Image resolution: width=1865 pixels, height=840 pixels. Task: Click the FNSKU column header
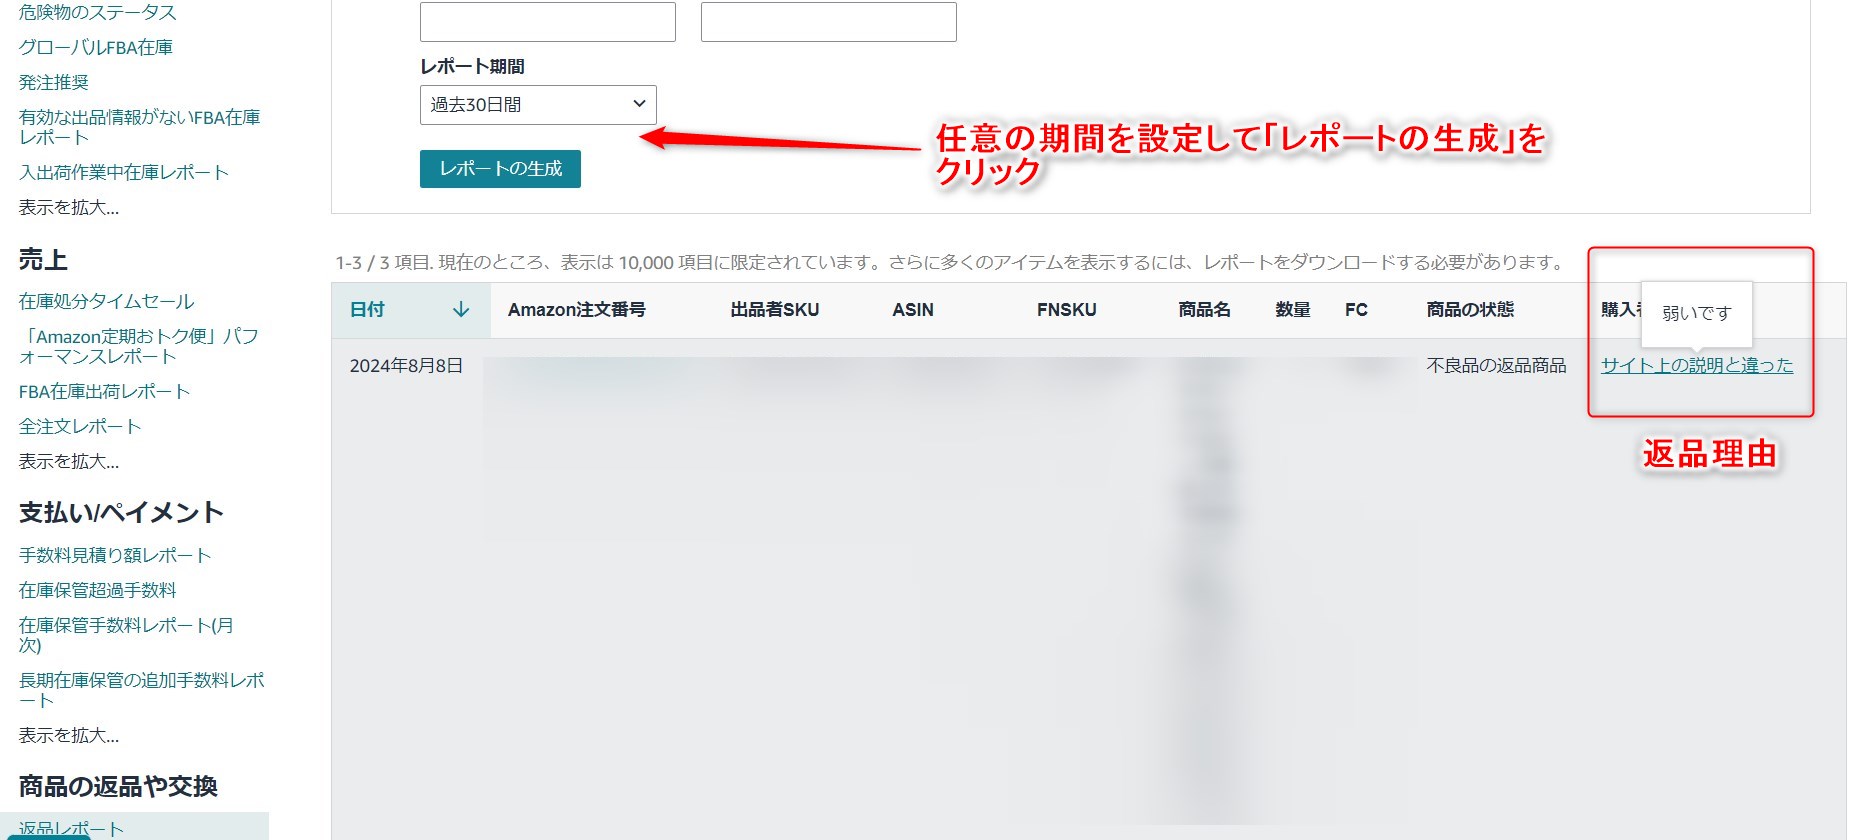(x=1067, y=310)
